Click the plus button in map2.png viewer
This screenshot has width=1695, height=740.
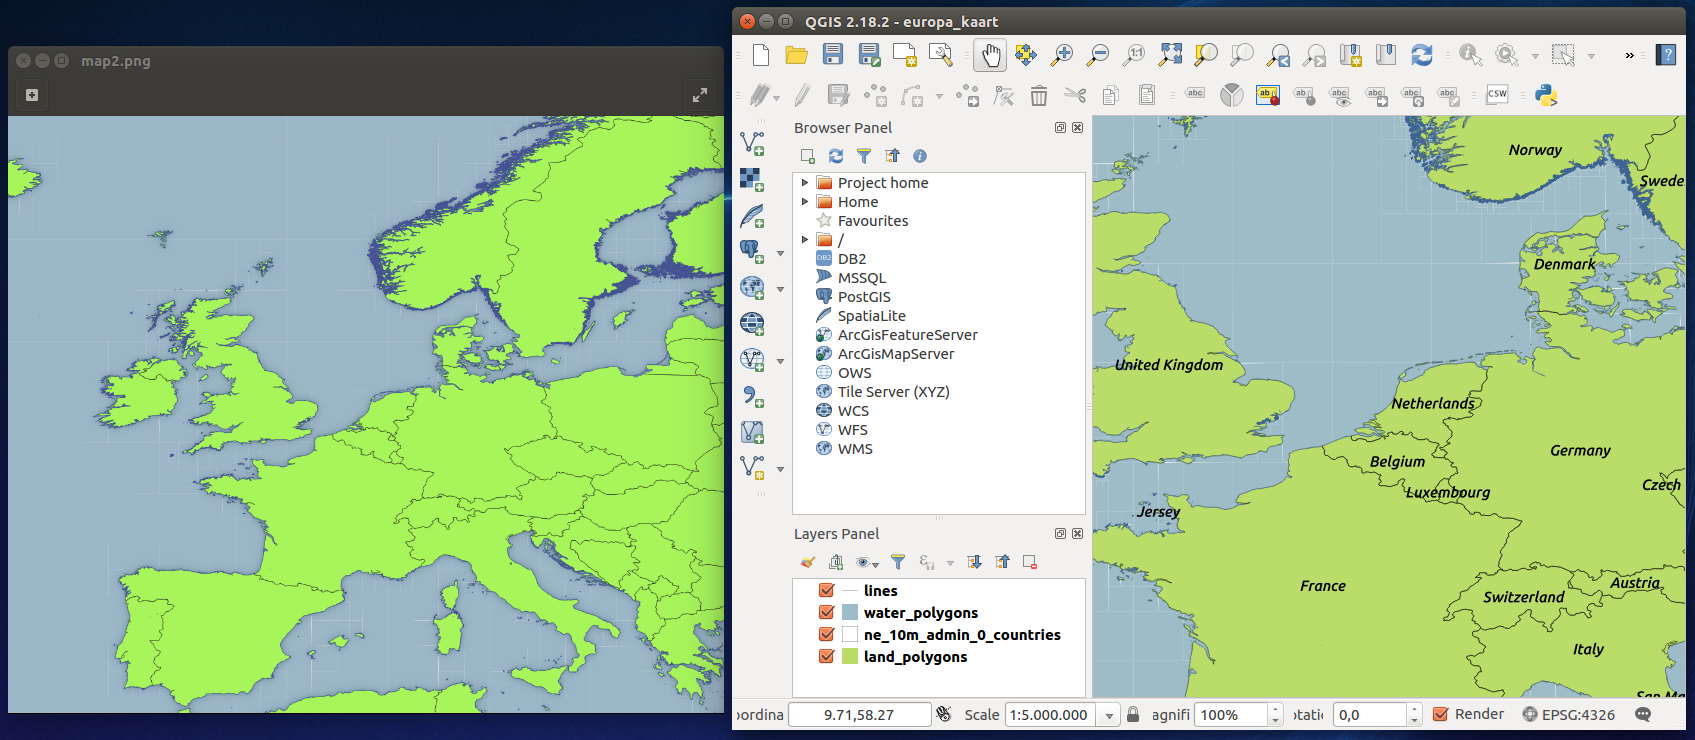32,95
